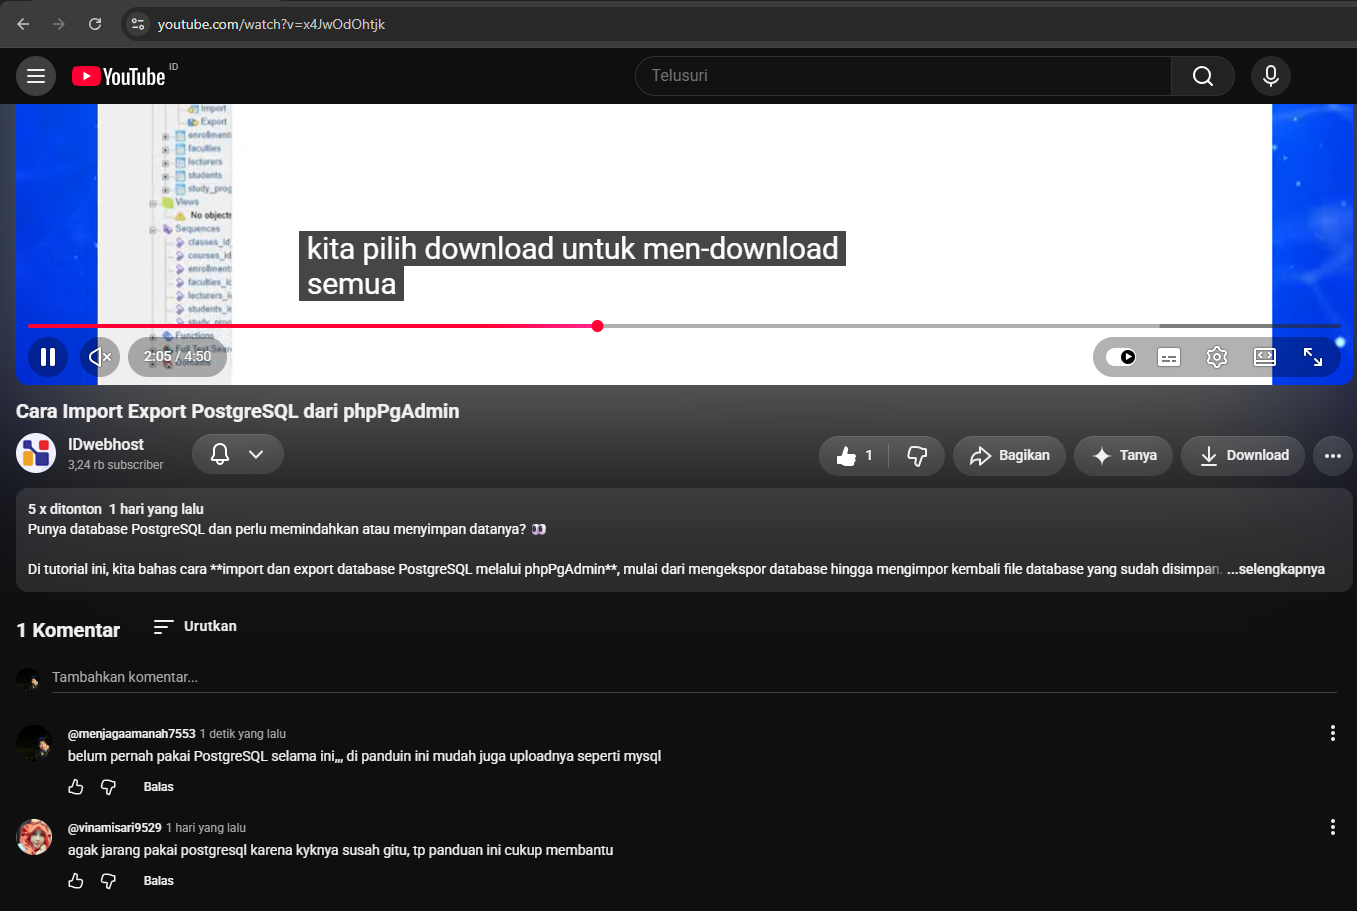
Task: Switch to theater mode view
Action: (1265, 357)
